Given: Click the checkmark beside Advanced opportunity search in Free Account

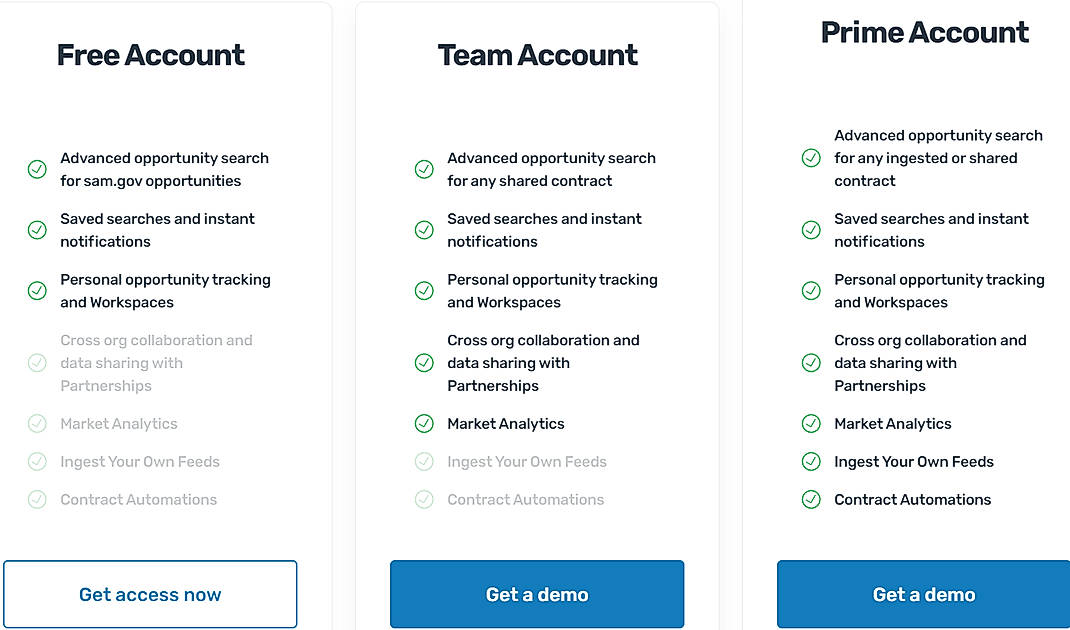Looking at the screenshot, I should pos(37,169).
